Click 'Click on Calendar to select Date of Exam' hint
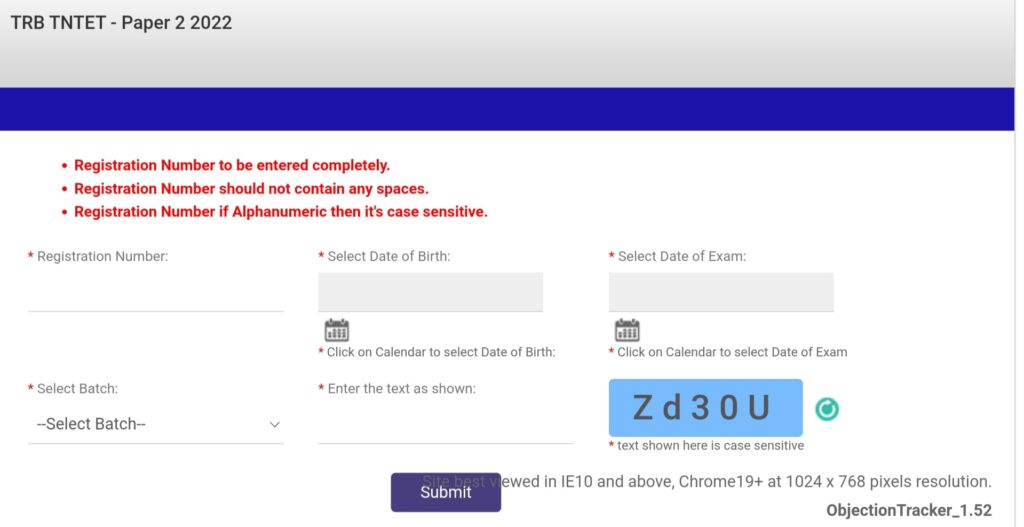The image size is (1024, 527). click(x=732, y=352)
